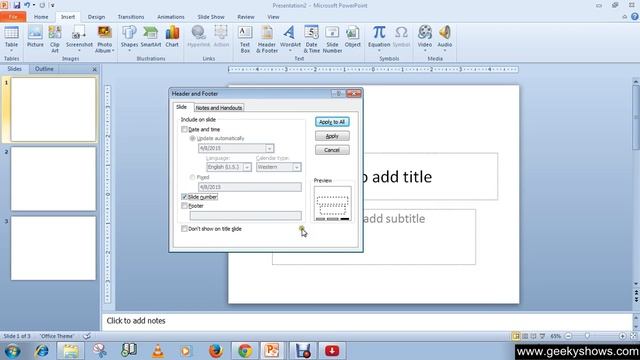The width and height of the screenshot is (640, 360).
Task: Open Internet Explorer from the taskbar
Action: click(x=42, y=351)
